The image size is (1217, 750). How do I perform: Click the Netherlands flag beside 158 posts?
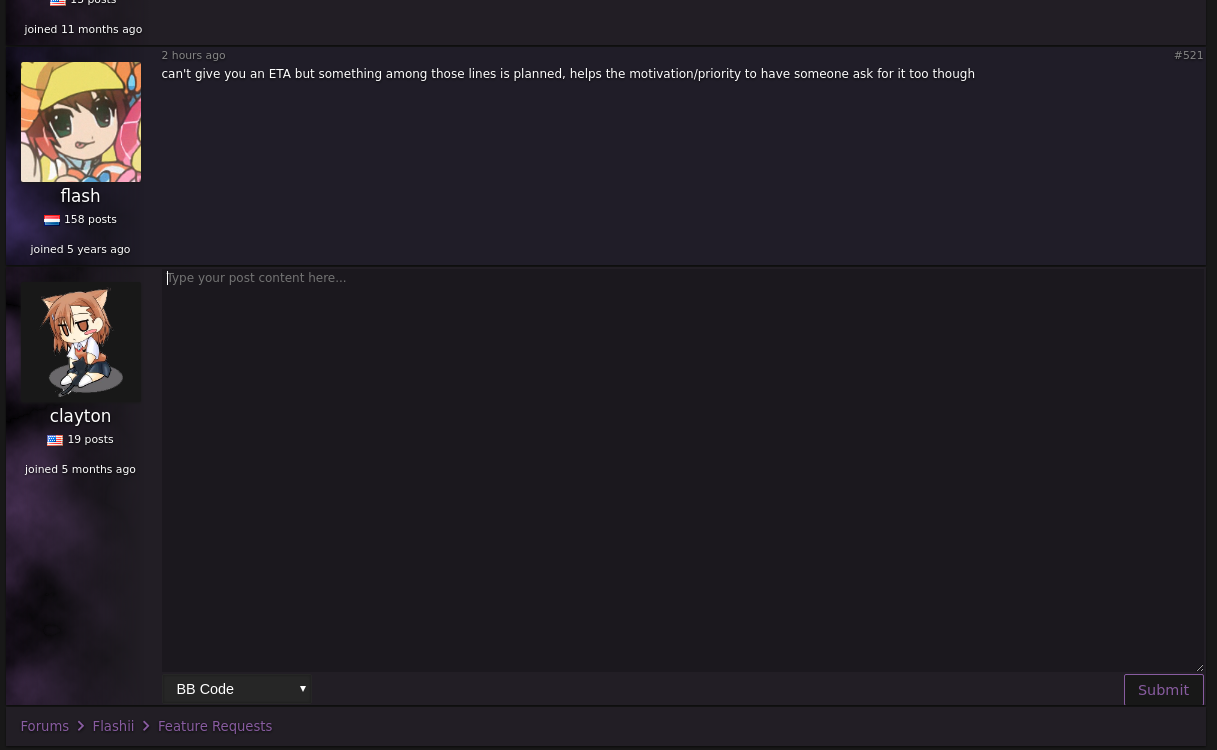[52, 220]
